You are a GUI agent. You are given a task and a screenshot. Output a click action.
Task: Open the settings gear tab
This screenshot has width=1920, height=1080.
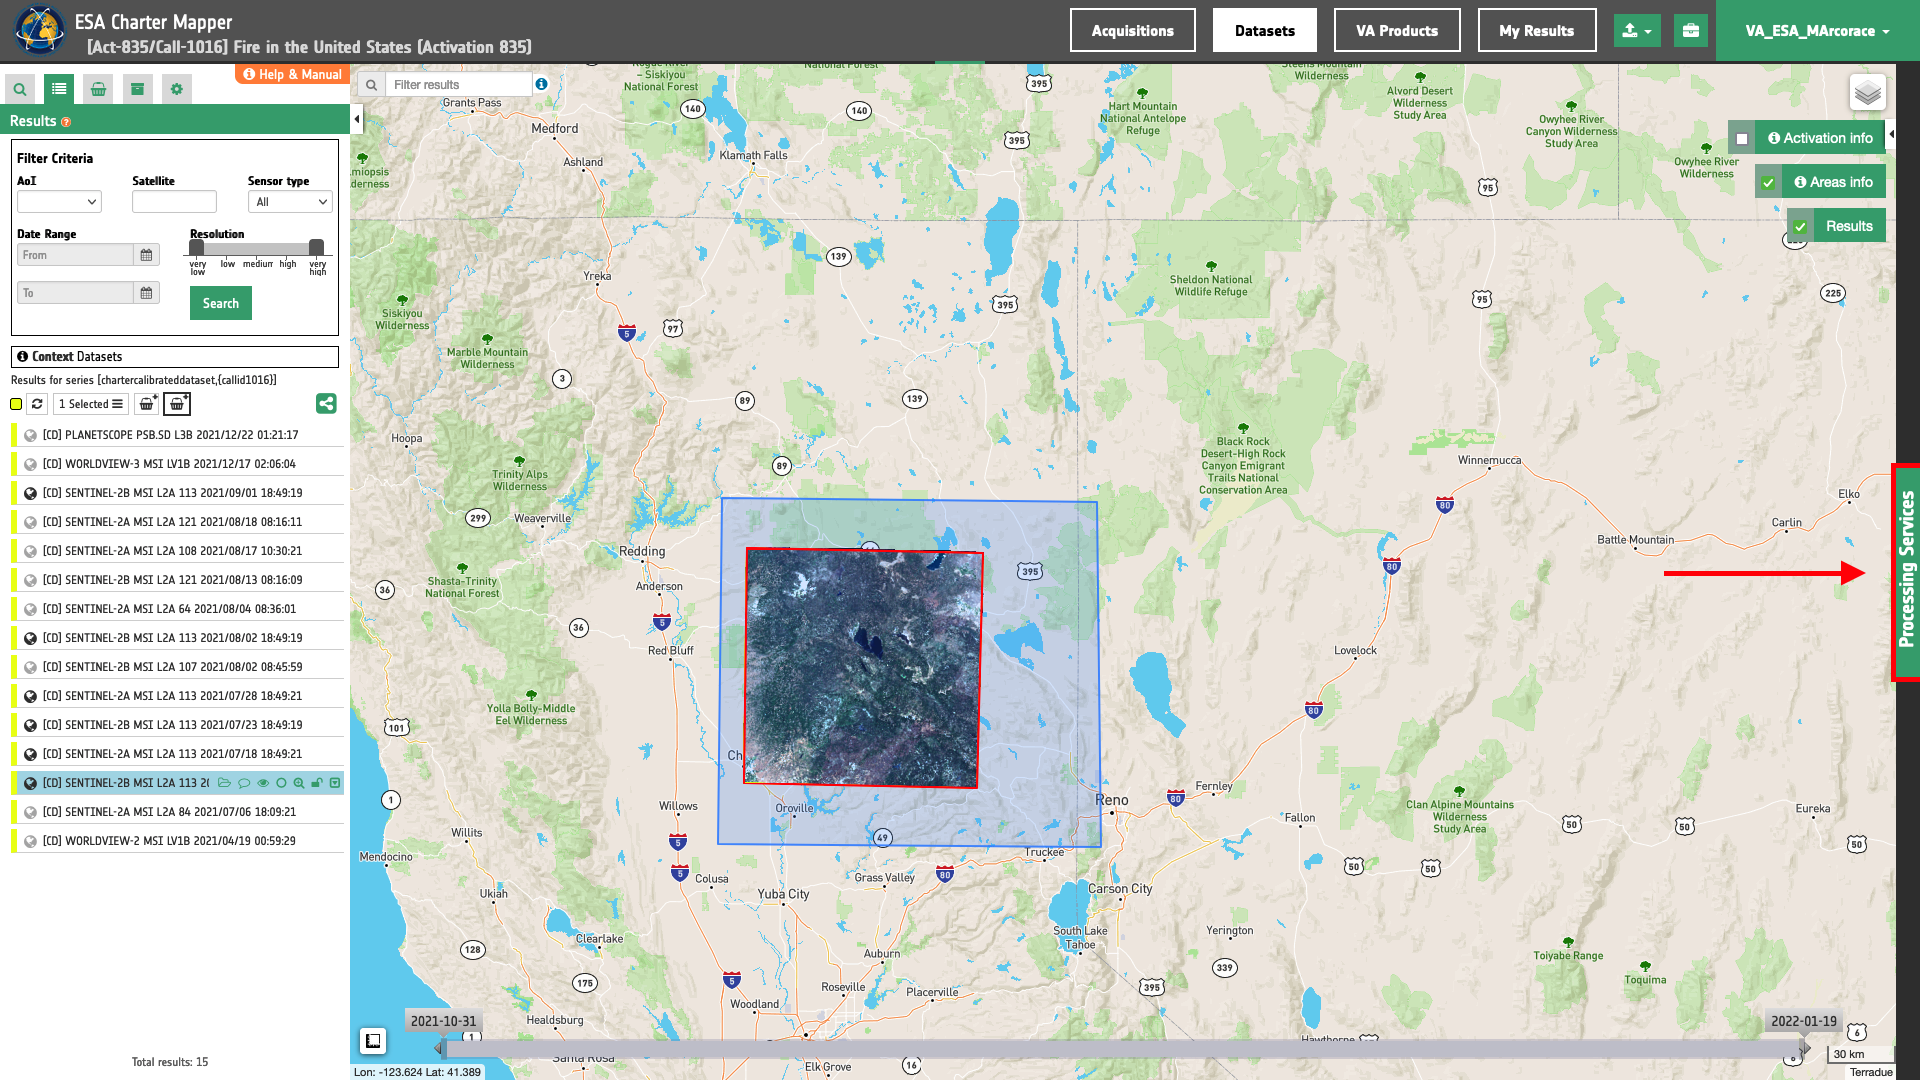[177, 89]
